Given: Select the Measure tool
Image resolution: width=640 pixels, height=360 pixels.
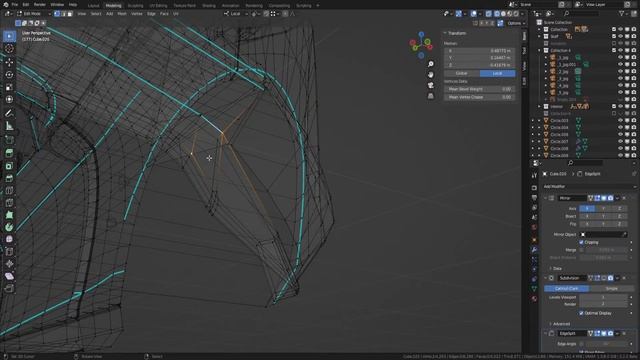Looking at the screenshot, I should click(x=9, y=126).
